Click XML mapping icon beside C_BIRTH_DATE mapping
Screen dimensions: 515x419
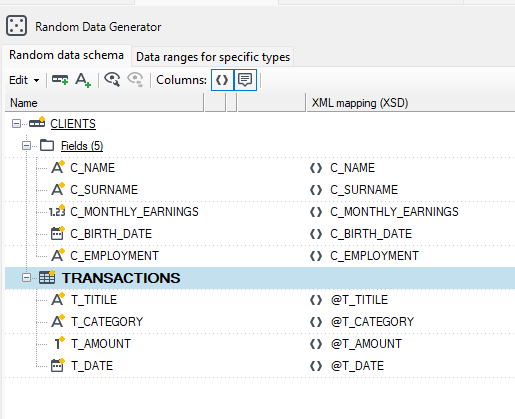pos(316,234)
